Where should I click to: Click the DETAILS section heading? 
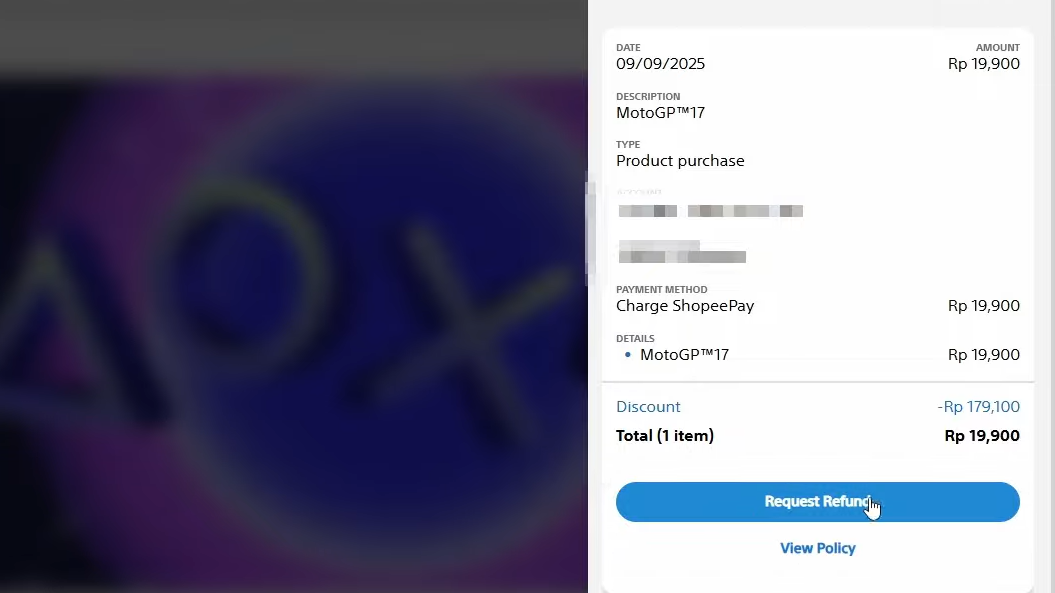(635, 339)
